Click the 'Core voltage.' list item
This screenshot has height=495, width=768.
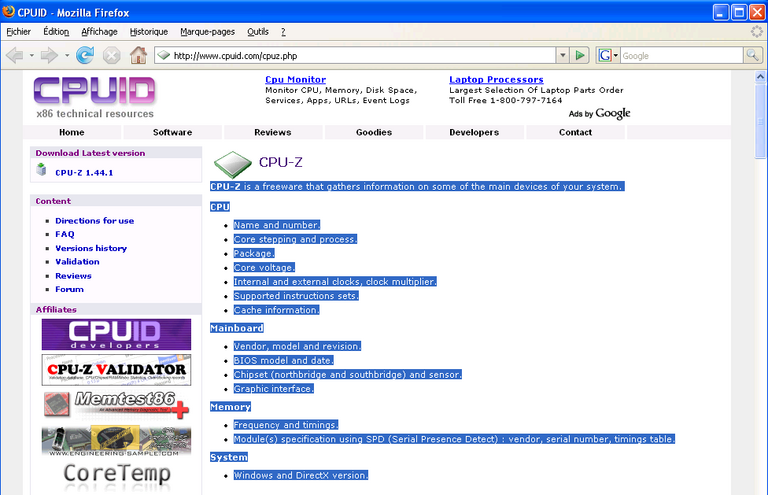coord(264,268)
